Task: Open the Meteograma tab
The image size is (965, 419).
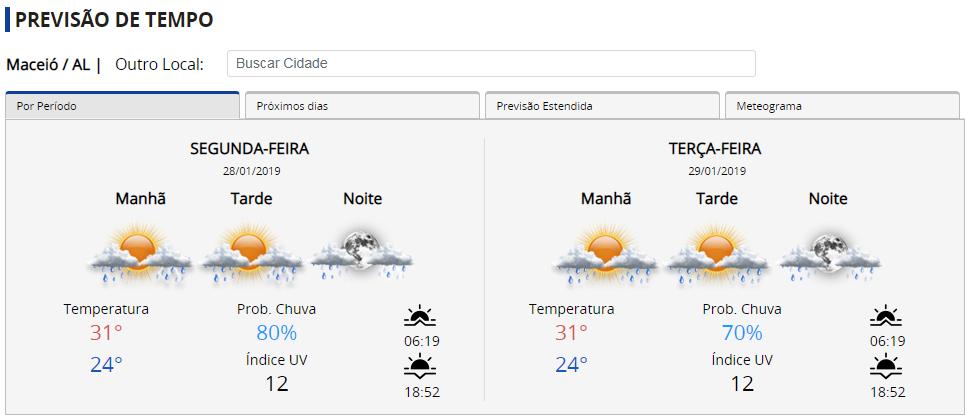Action: point(841,106)
